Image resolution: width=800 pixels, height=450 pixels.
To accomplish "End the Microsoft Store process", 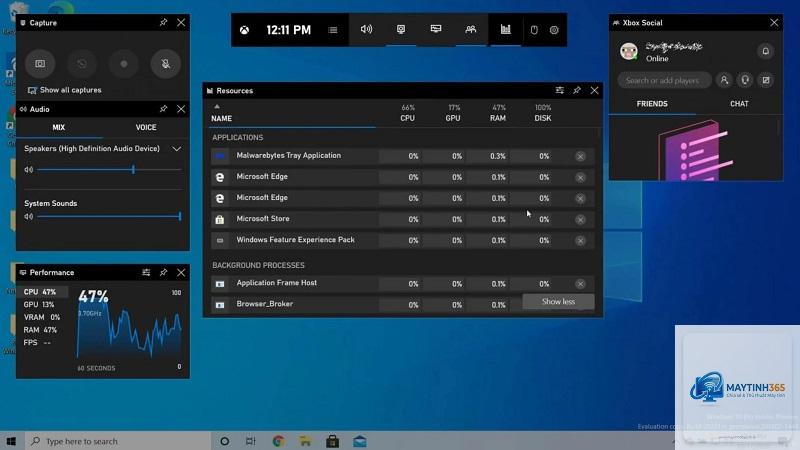I will point(580,219).
